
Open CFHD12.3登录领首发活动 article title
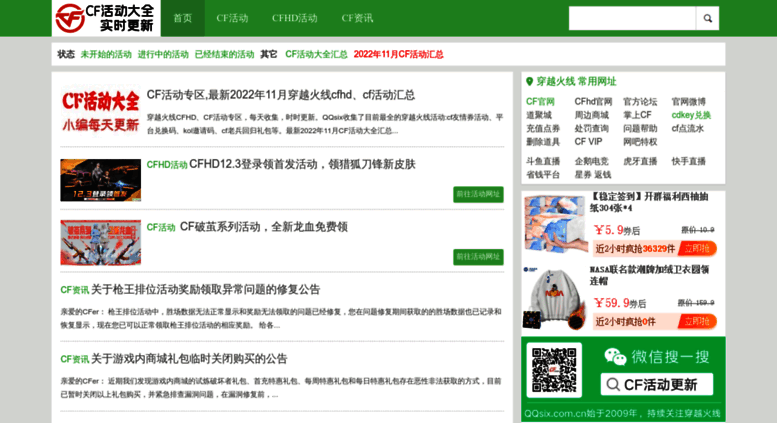pyautogui.click(x=302, y=164)
